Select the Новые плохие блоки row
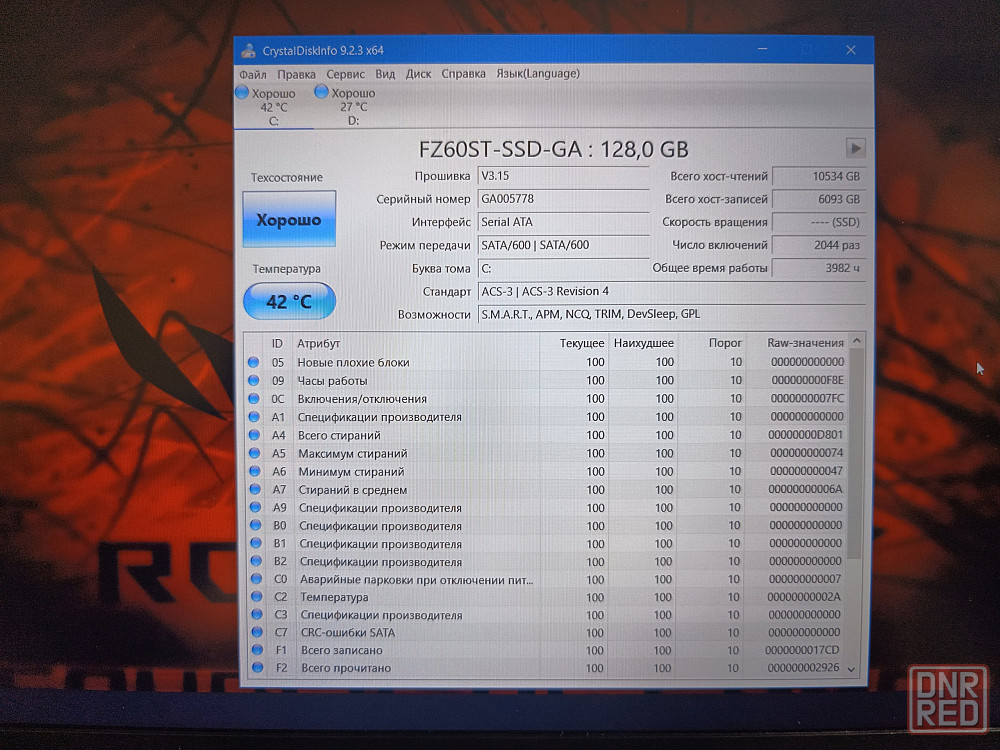 547,362
